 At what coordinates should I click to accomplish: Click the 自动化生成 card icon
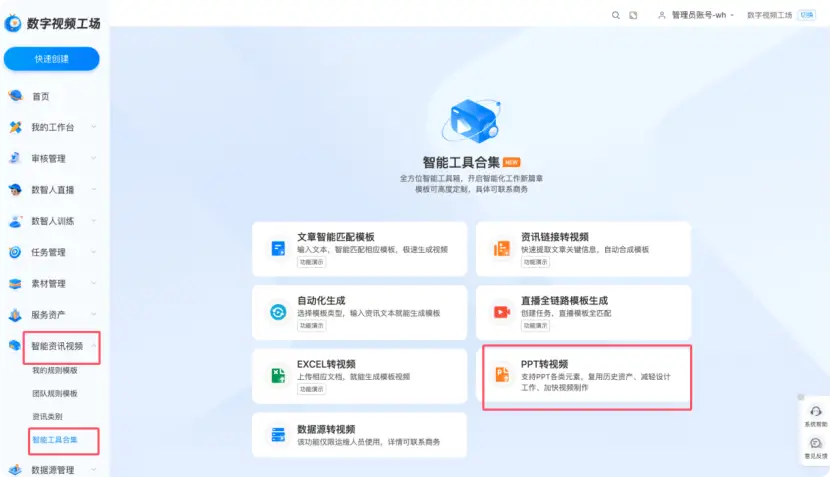[x=278, y=312]
